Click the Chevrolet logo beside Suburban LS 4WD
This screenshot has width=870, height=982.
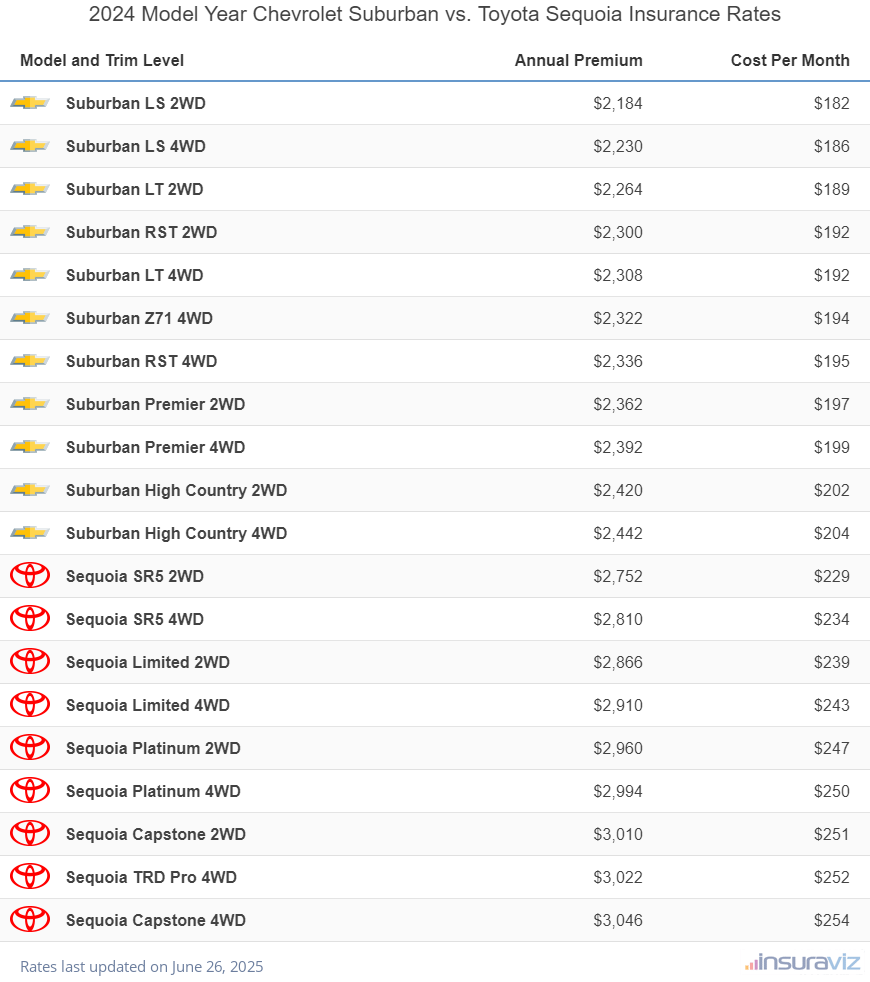click(30, 146)
